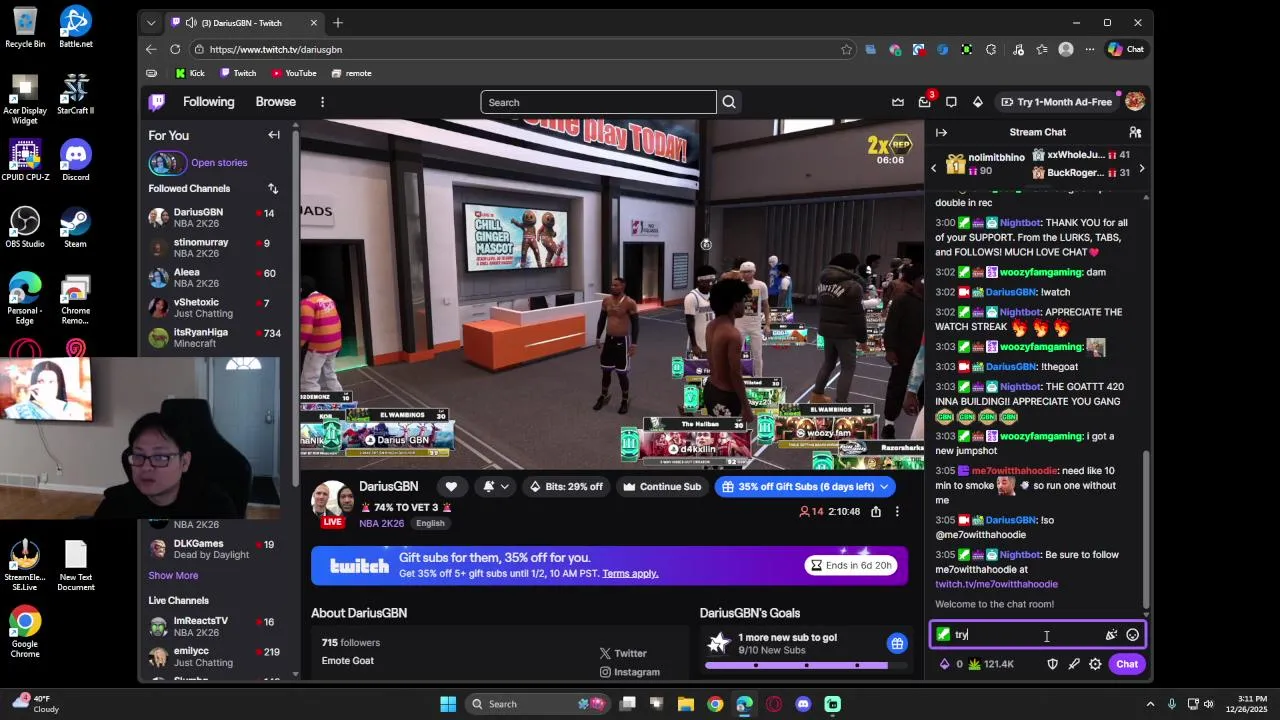Click the Get Bits diamond icon in header
1280x720 pixels.
tap(977, 102)
